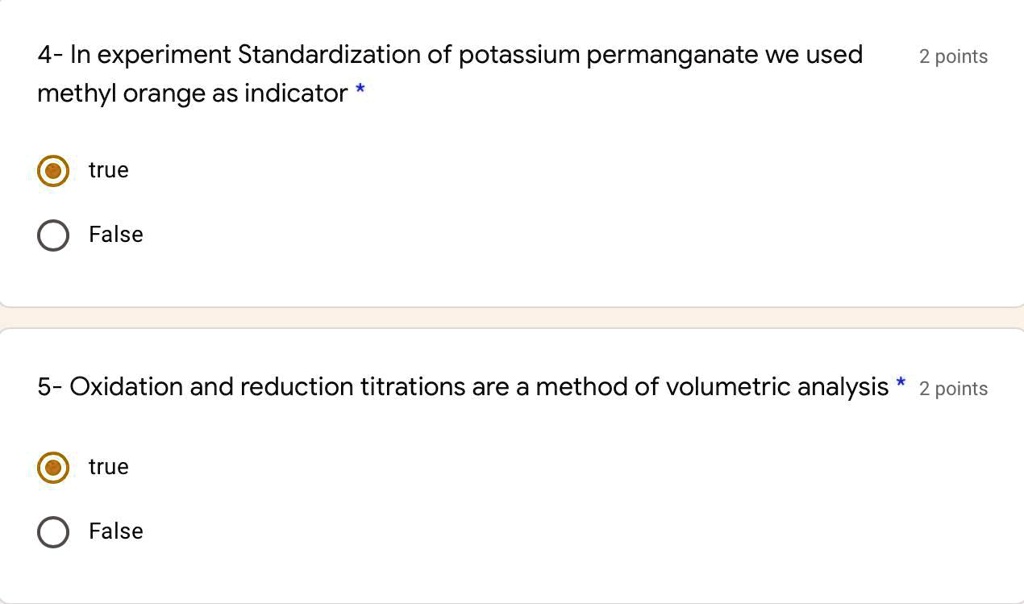Screen dimensions: 1024x604
Task: Click the empty radio circle beside 'False' in question 4
Action: (x=53, y=235)
